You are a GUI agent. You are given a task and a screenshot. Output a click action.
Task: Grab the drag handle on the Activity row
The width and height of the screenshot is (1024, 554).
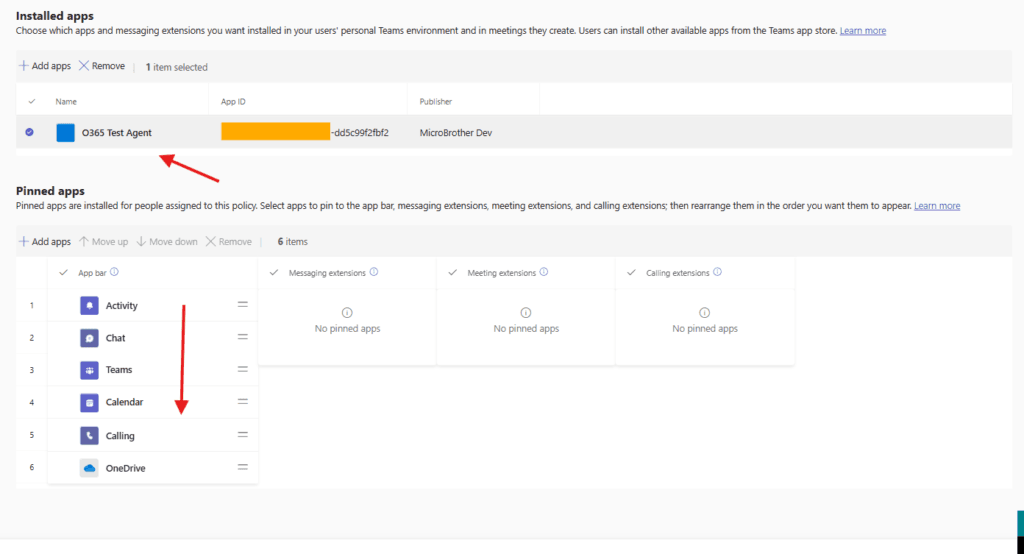click(242, 305)
